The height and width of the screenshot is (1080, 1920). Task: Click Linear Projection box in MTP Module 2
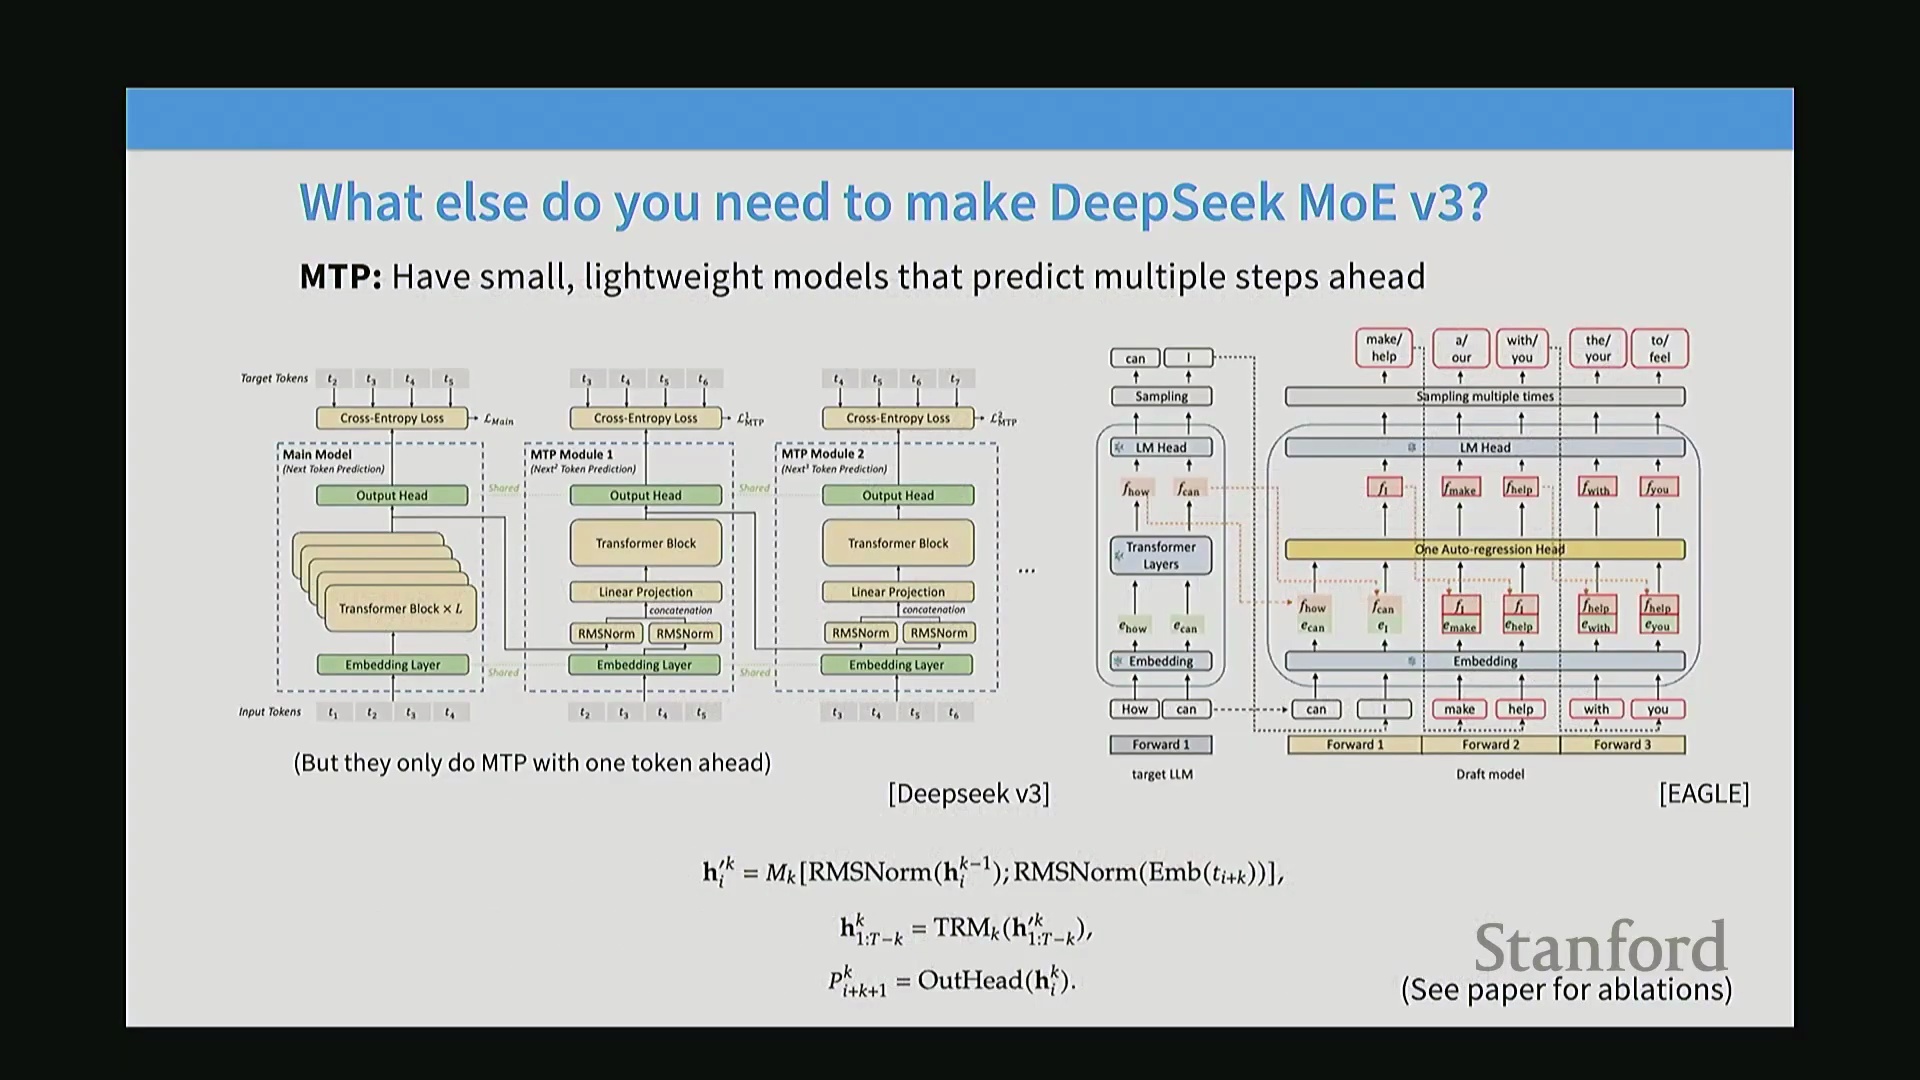(x=897, y=592)
